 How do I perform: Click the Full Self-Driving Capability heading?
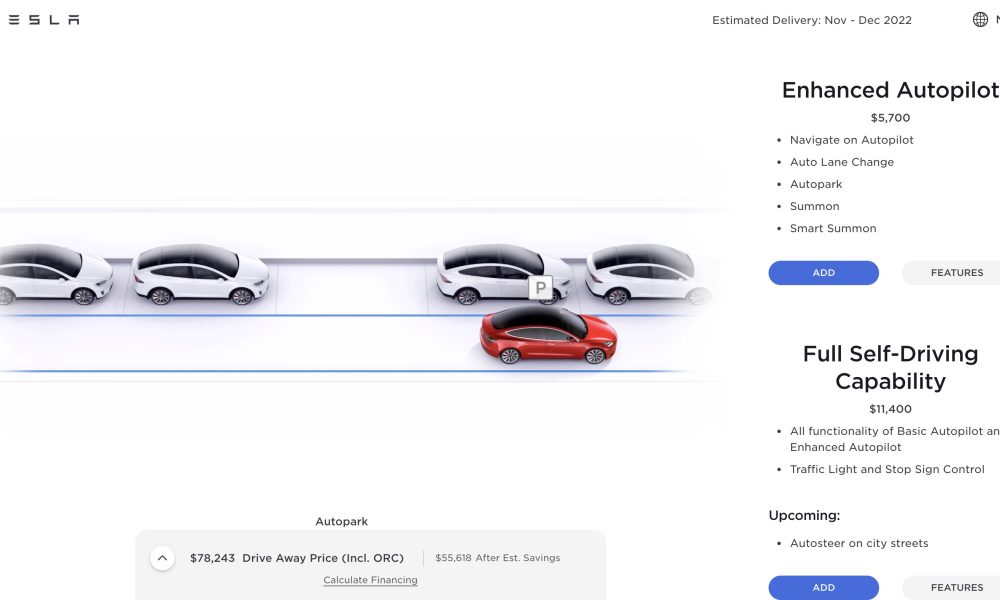(x=890, y=367)
